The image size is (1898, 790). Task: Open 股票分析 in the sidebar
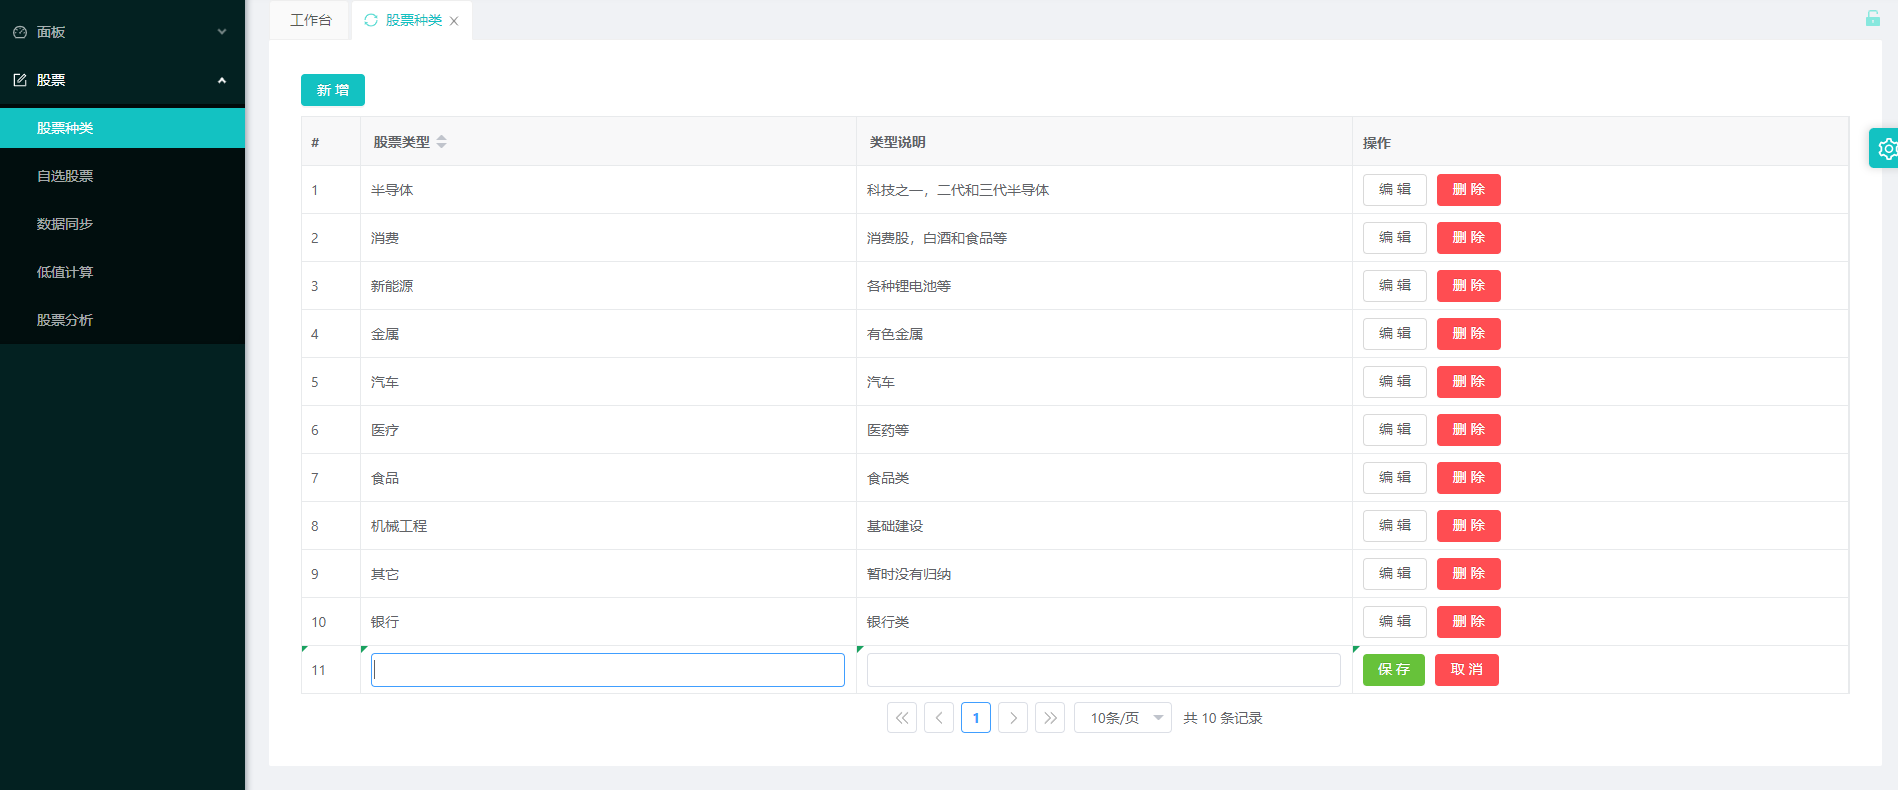click(x=122, y=320)
